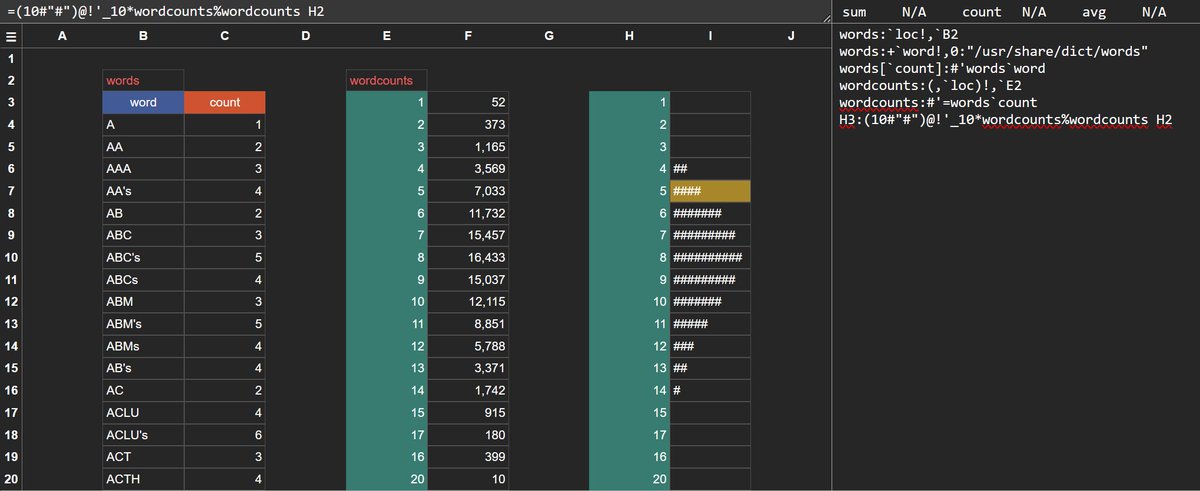Select cell with value 11,732

467,212
